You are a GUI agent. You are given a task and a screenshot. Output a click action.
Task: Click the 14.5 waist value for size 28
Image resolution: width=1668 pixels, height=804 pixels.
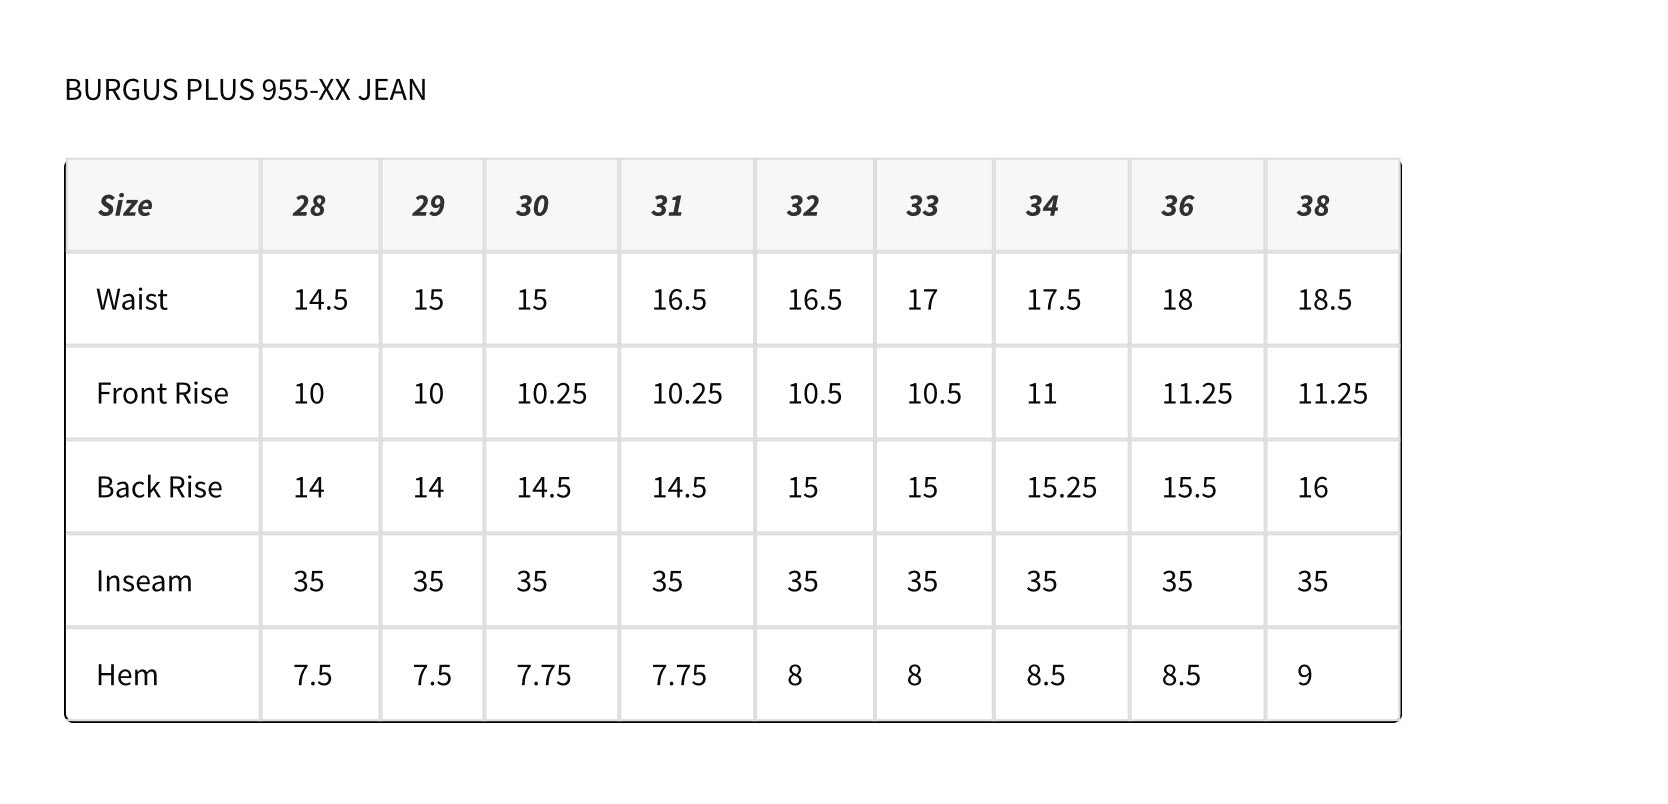tap(320, 300)
